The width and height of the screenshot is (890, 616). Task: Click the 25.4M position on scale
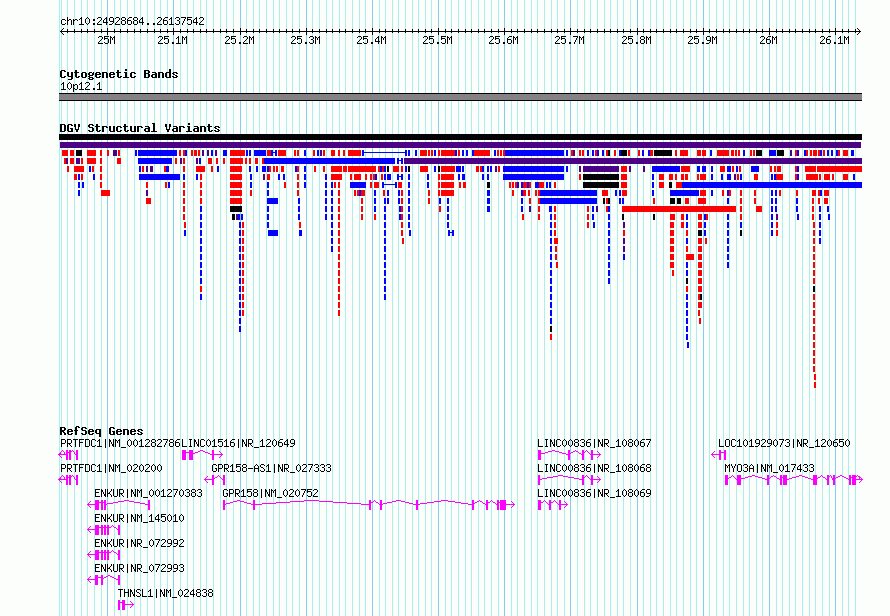click(371, 40)
